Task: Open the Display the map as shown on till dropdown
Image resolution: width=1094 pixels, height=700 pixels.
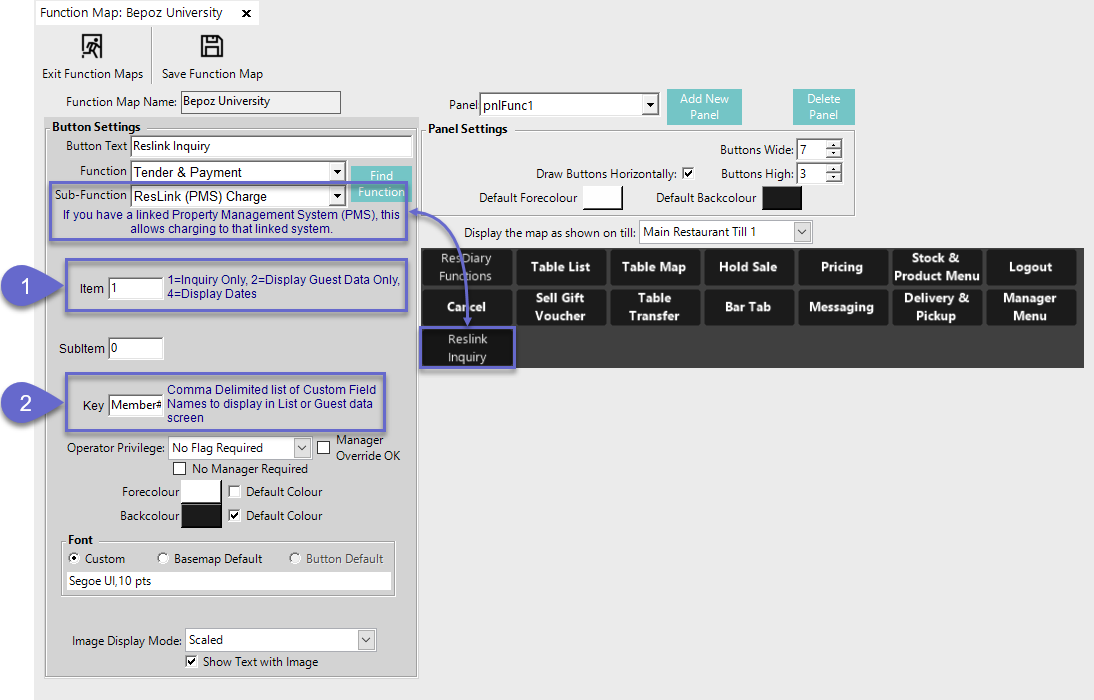Action: pos(802,232)
